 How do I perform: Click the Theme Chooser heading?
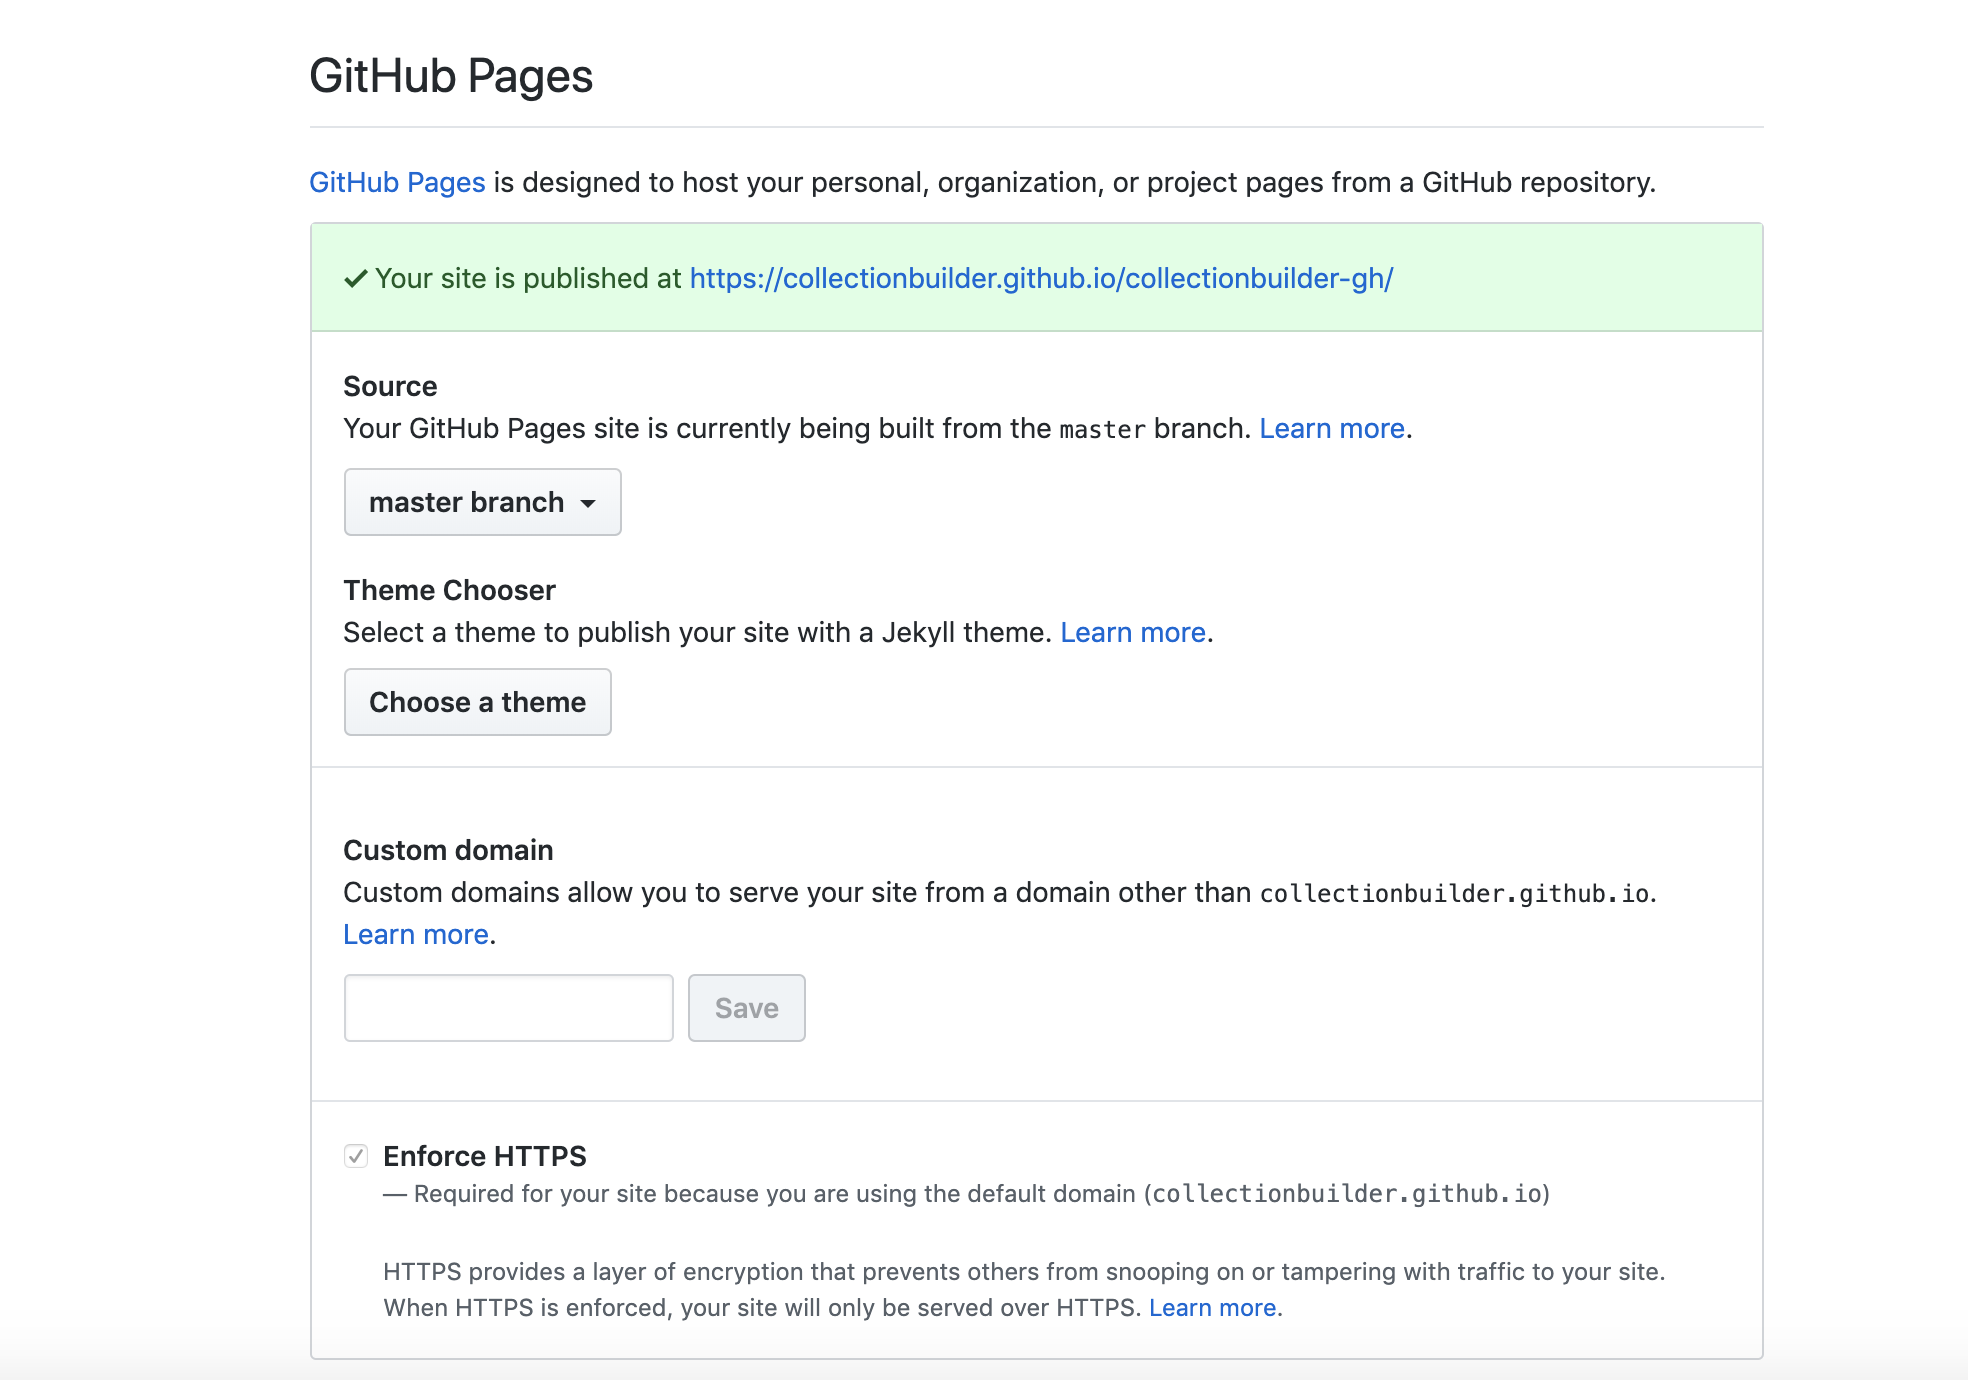coord(449,590)
